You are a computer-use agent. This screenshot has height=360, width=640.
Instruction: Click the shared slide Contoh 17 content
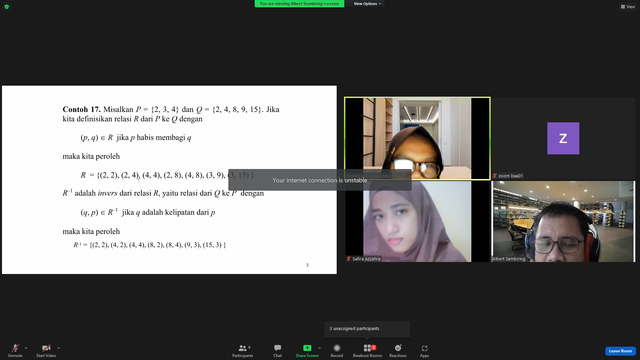pyautogui.click(x=169, y=180)
